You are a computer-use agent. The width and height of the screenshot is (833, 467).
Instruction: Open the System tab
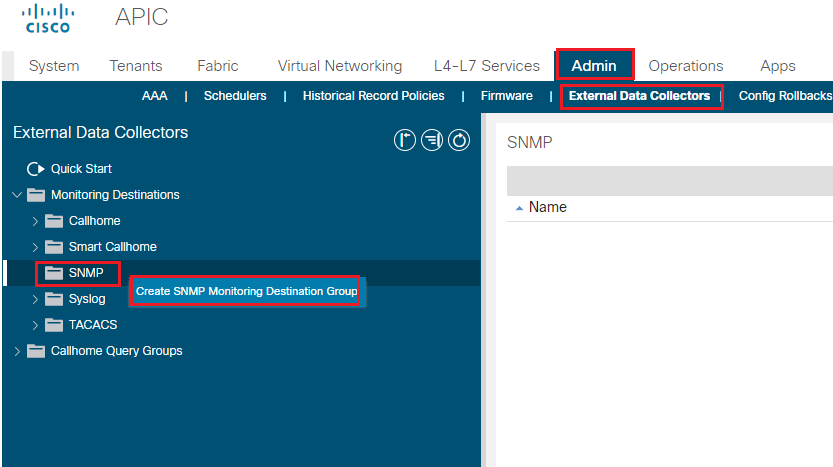(x=54, y=66)
